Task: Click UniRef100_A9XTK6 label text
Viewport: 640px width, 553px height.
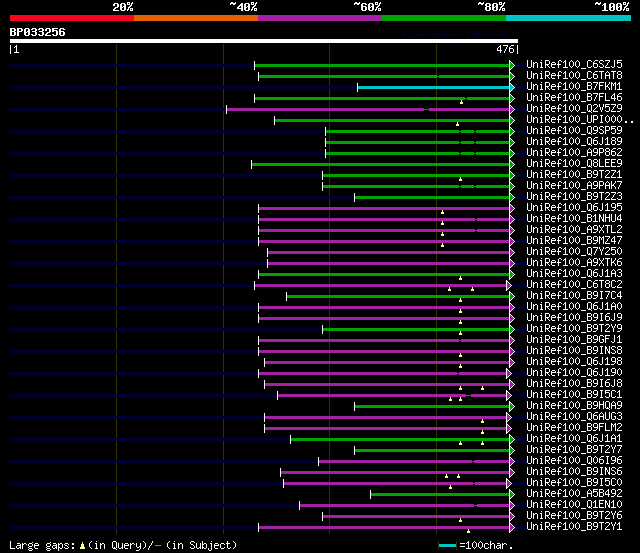Action: [574, 263]
